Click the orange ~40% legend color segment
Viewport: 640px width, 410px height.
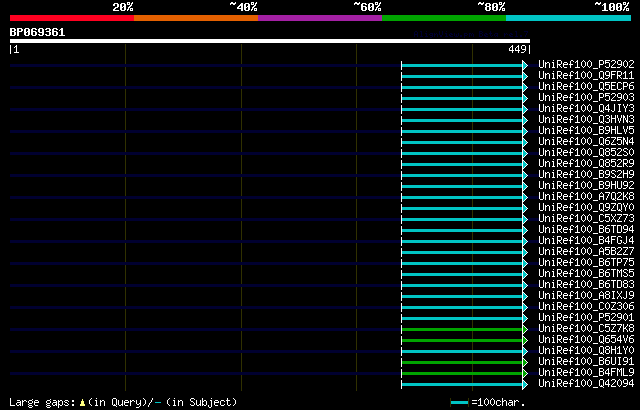click(196, 18)
